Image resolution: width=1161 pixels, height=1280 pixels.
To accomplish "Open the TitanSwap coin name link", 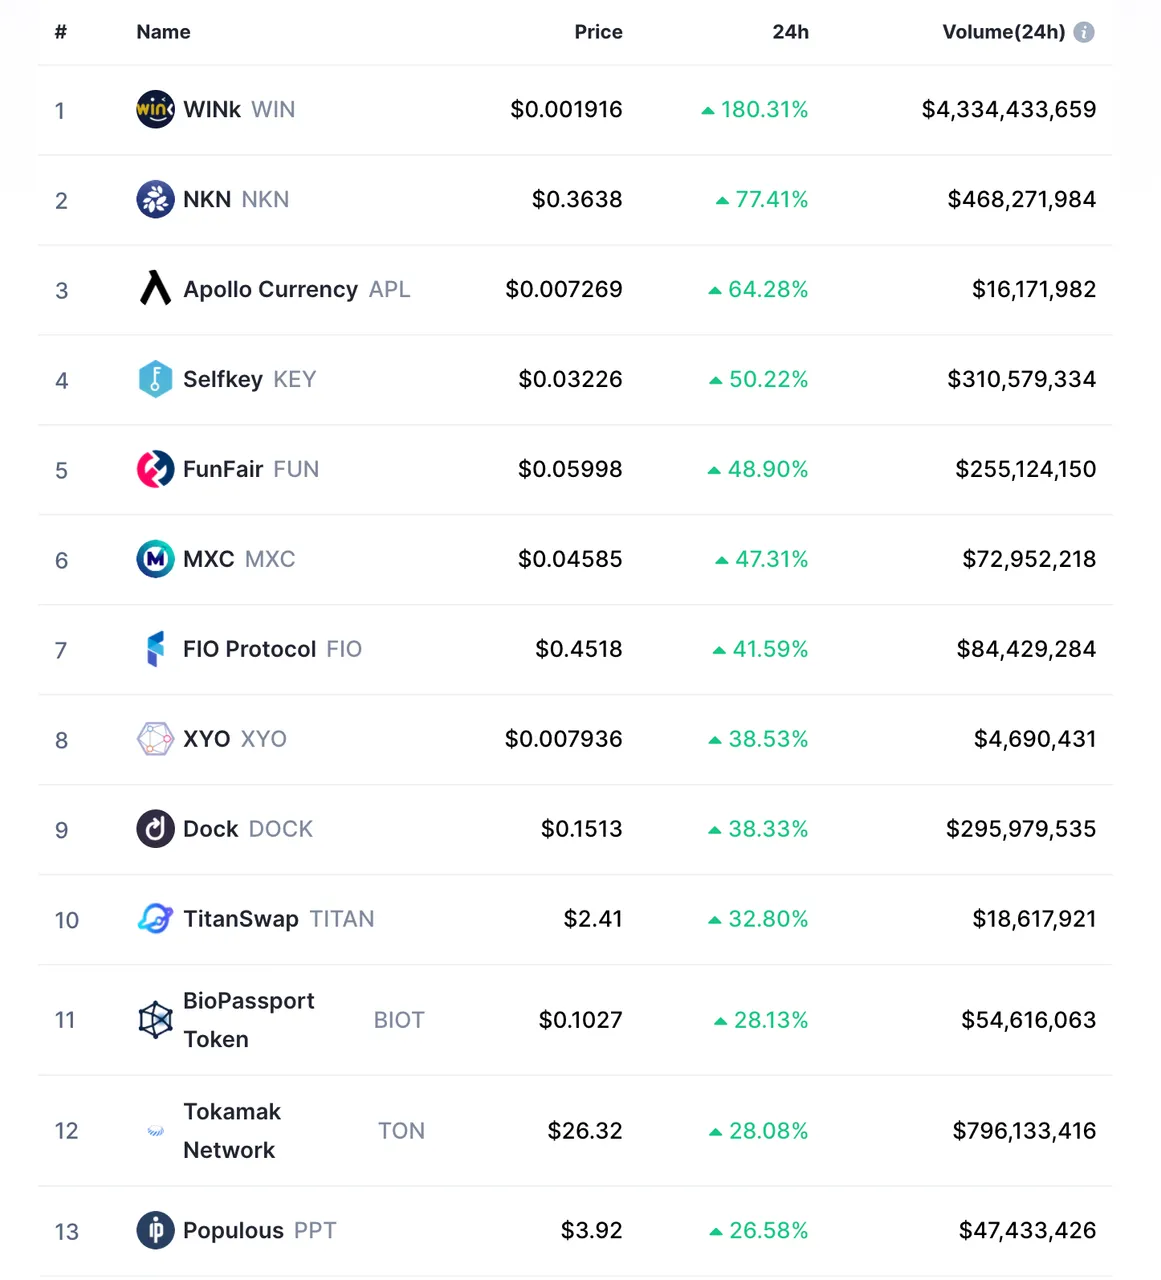I will (x=241, y=919).
